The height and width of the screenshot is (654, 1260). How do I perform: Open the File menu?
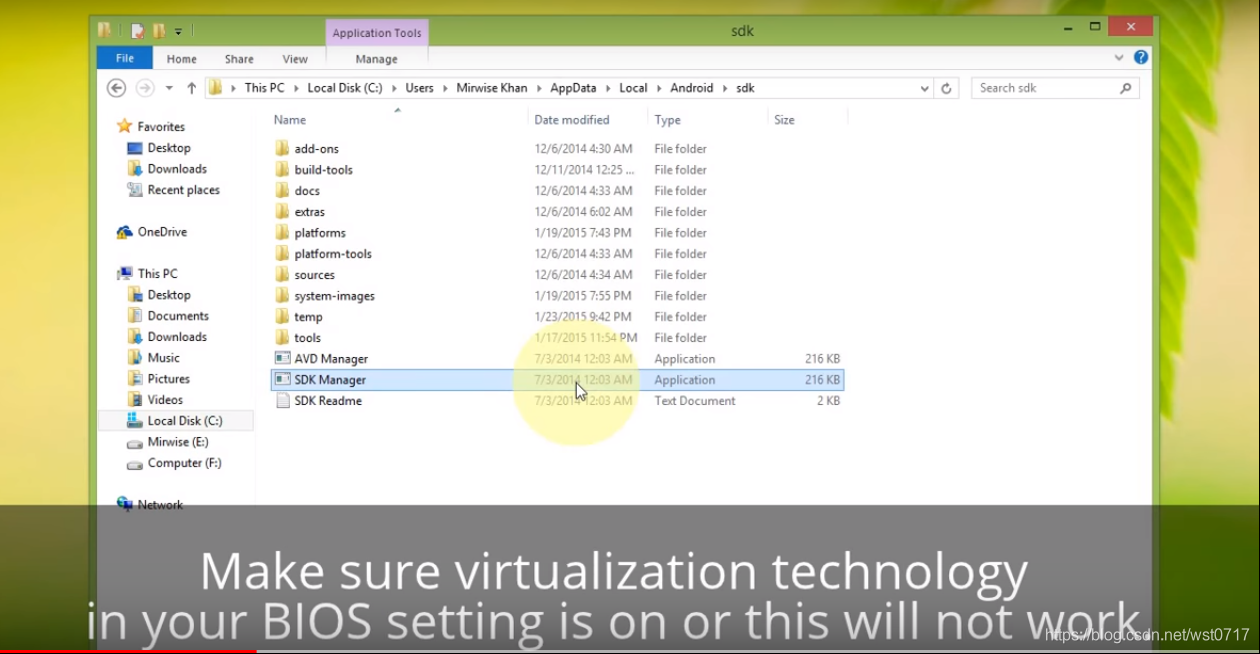(x=125, y=58)
